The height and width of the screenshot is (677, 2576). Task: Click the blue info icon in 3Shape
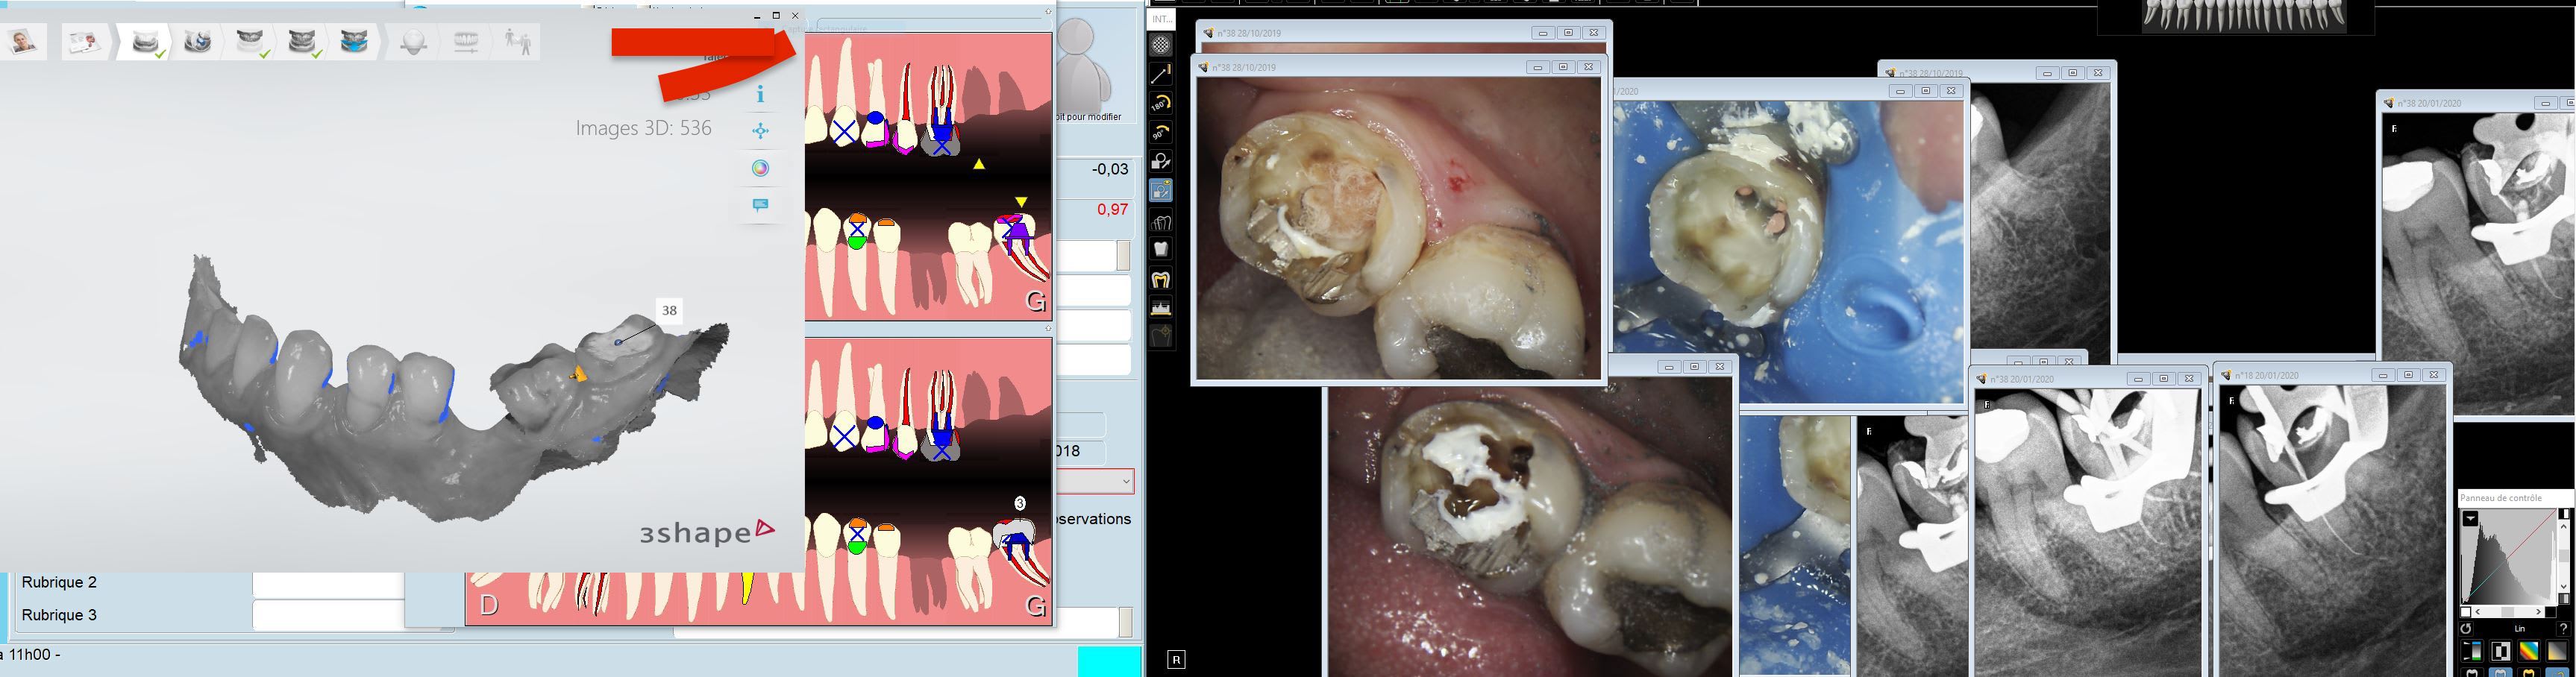point(760,94)
